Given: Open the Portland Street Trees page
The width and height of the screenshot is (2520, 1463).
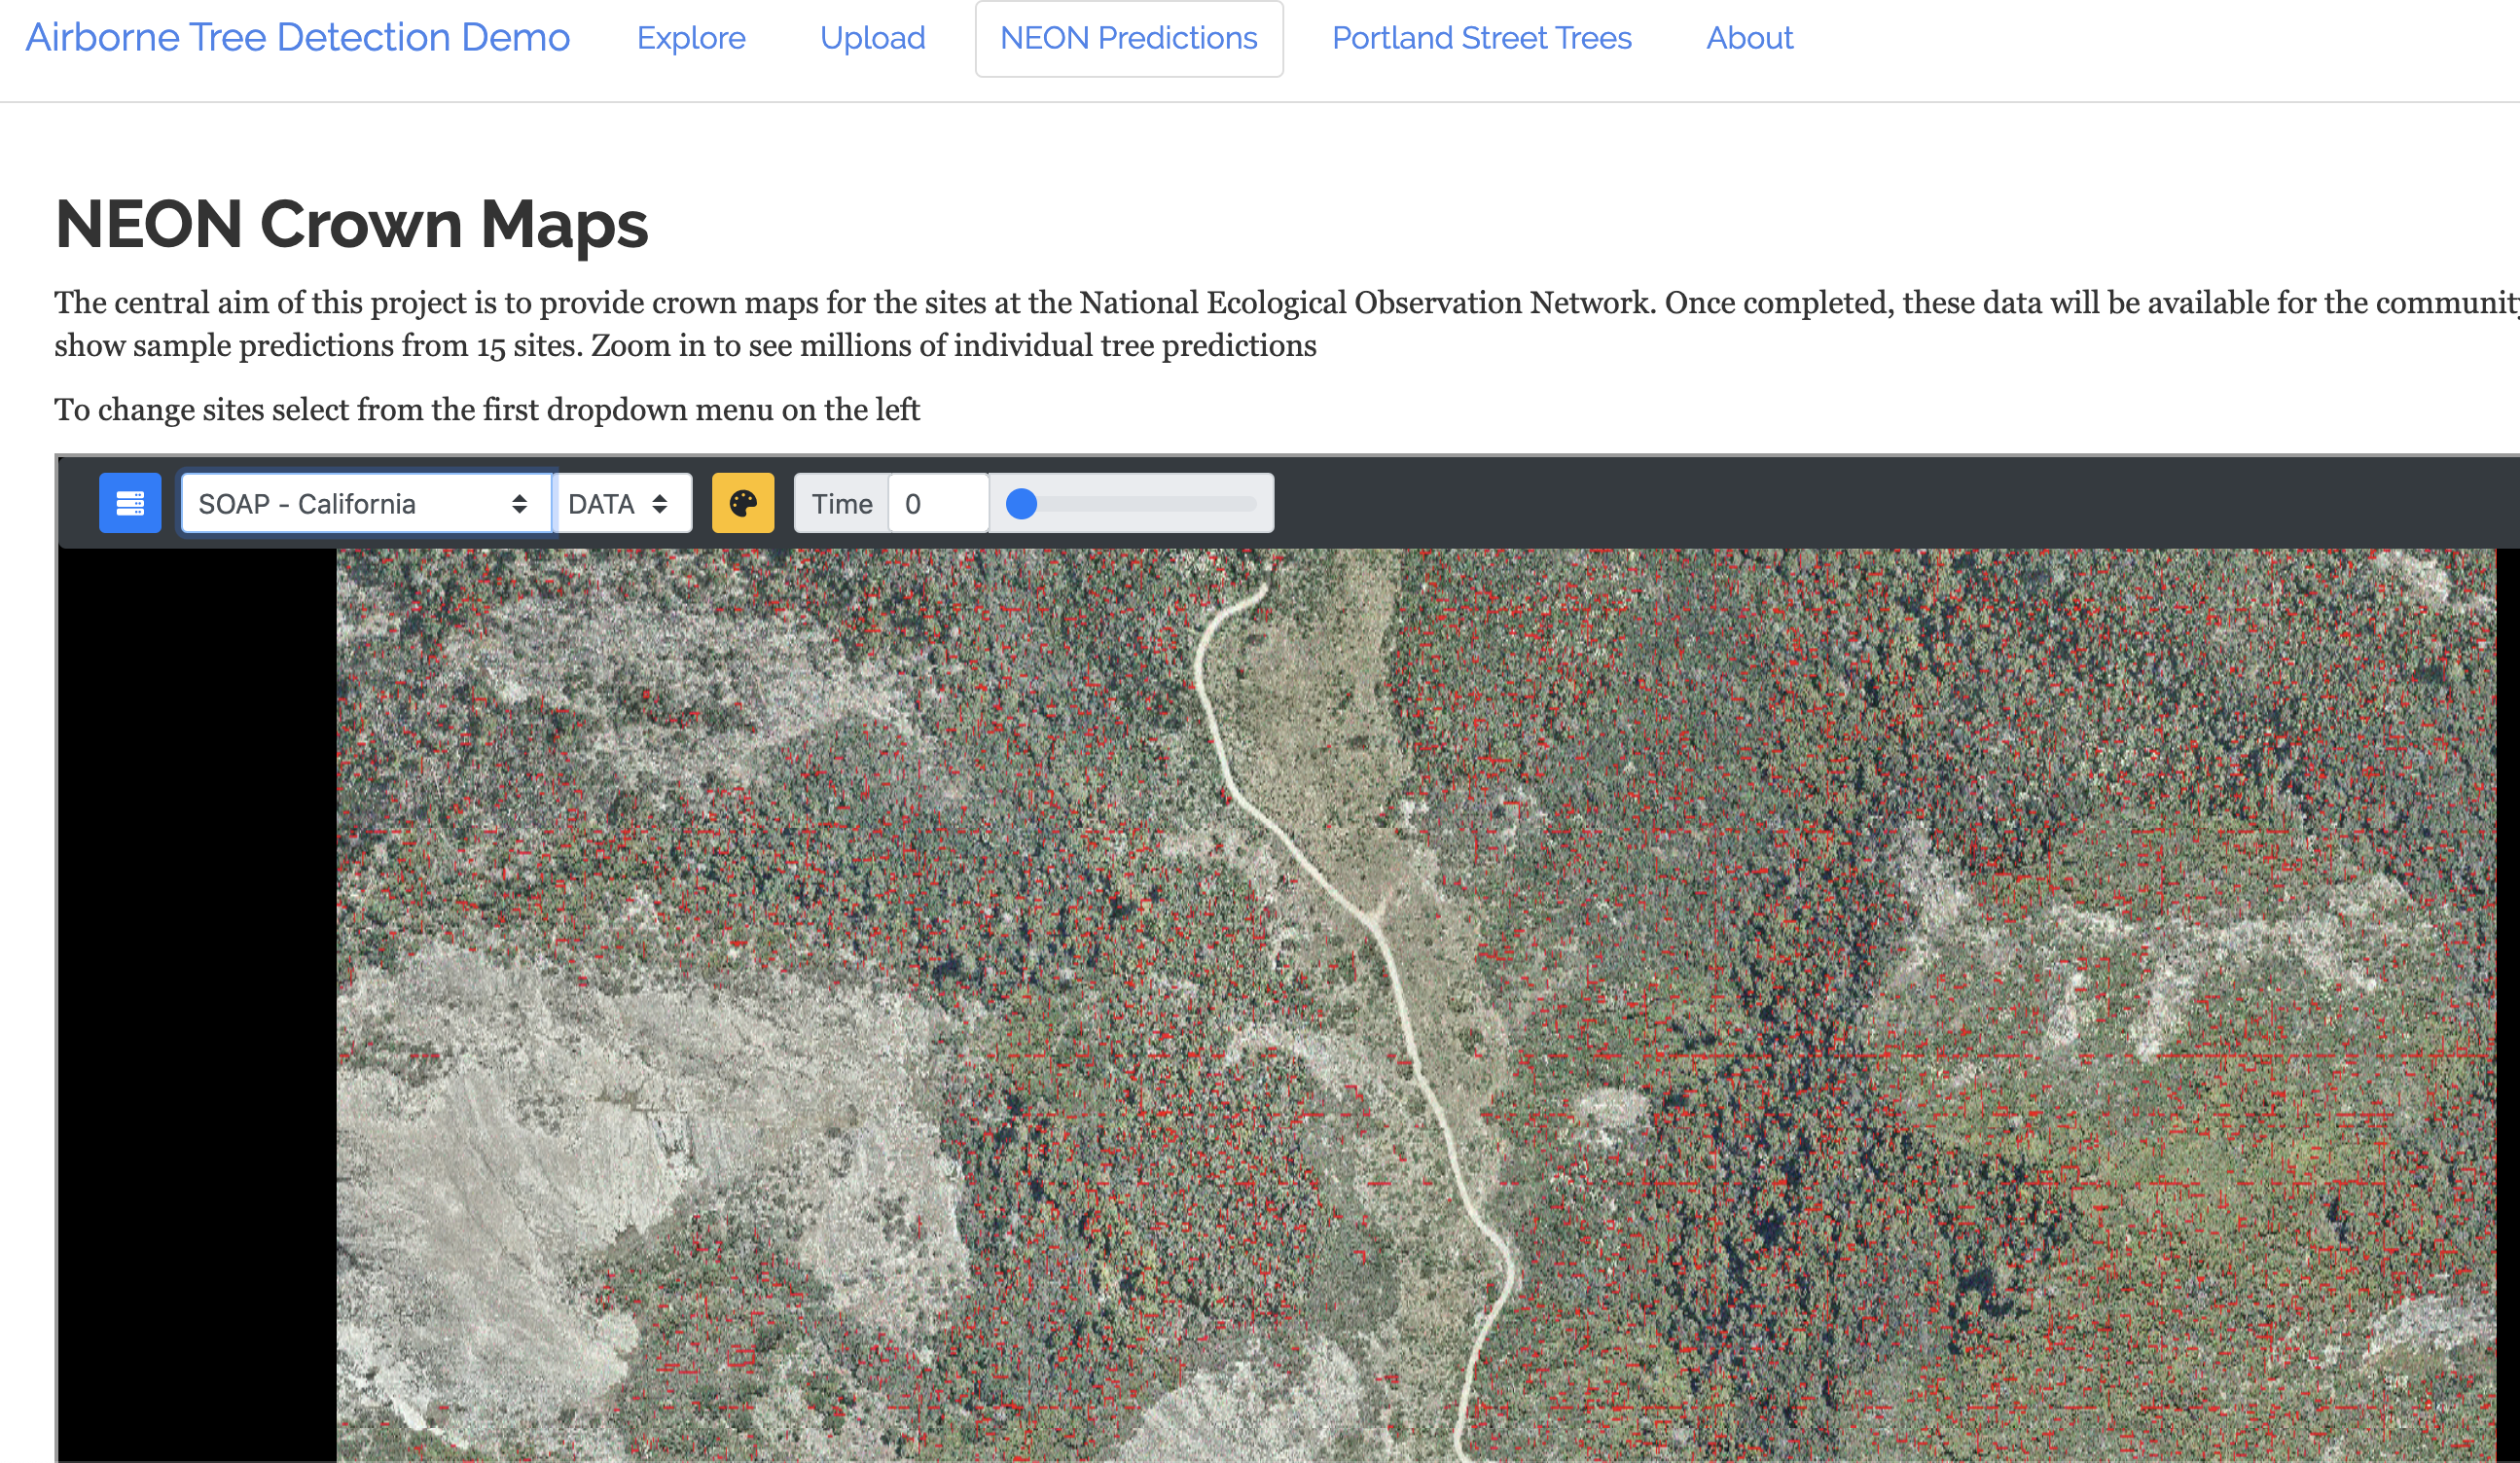Looking at the screenshot, I should [x=1481, y=38].
